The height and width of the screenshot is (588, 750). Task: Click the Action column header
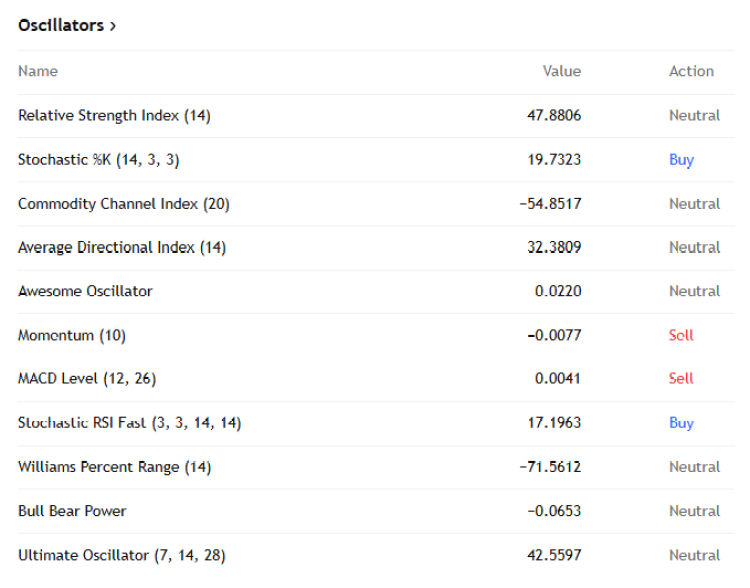click(x=691, y=71)
